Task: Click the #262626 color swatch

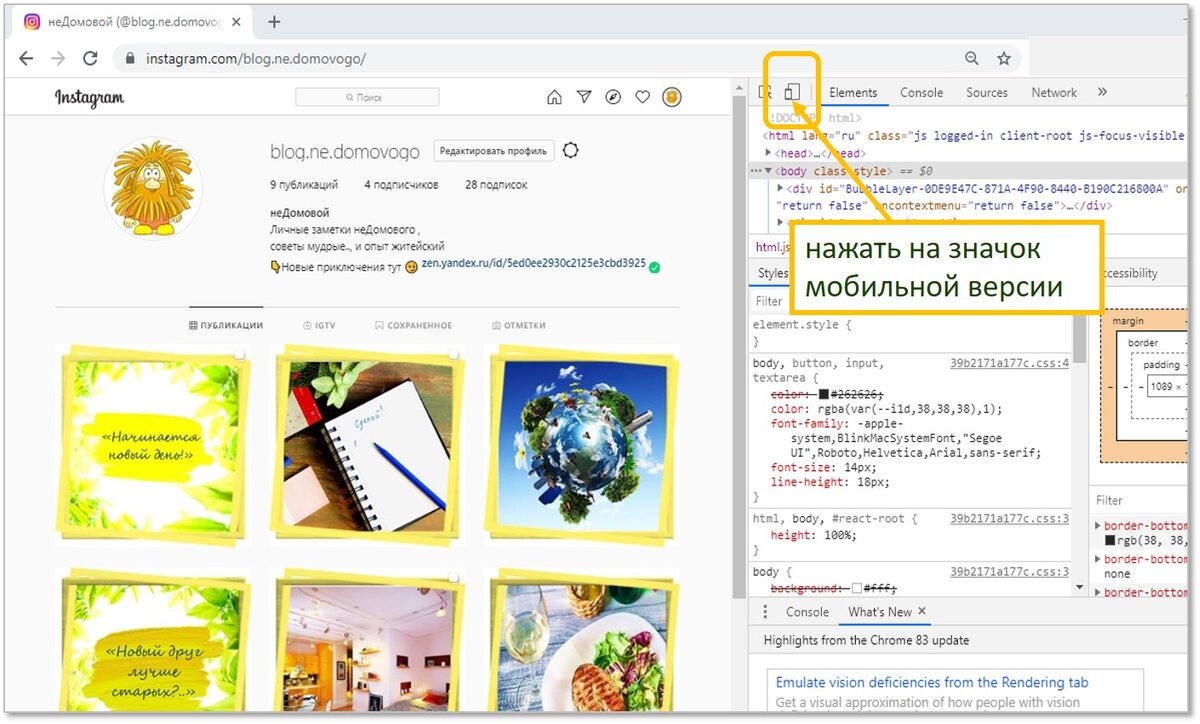Action: coord(824,395)
